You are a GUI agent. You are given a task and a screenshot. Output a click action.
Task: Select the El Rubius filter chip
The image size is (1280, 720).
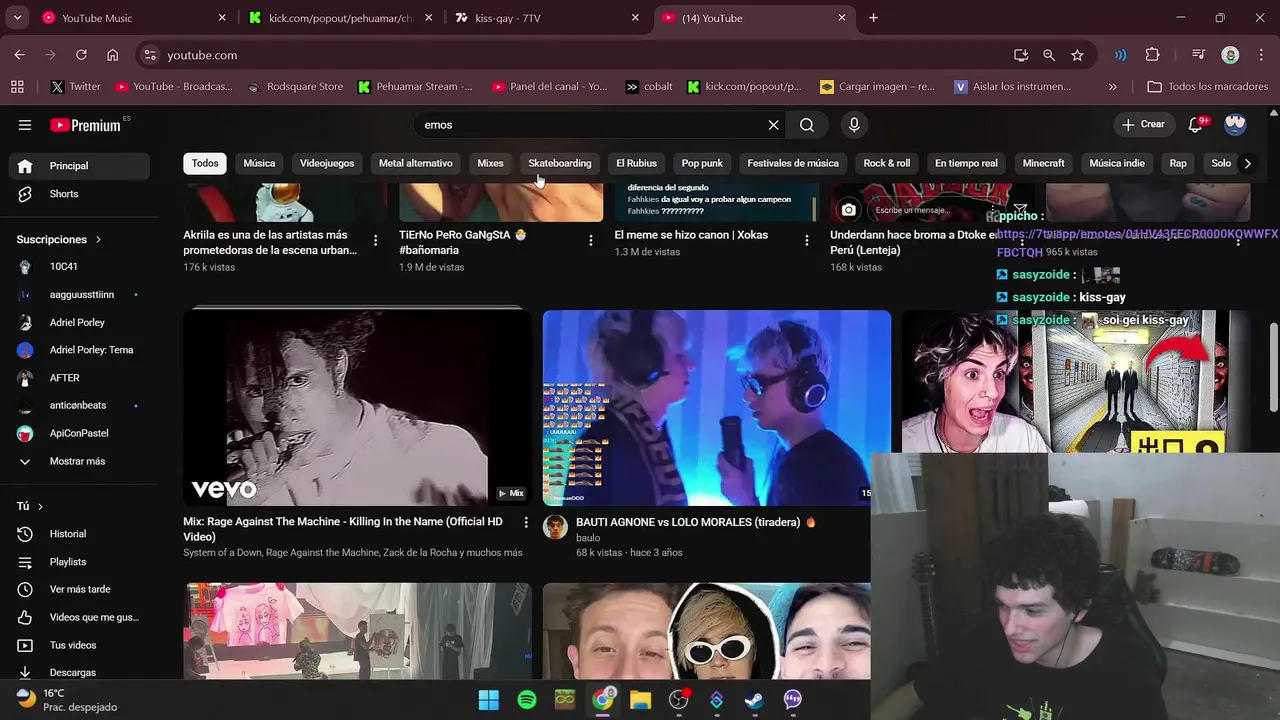(636, 163)
